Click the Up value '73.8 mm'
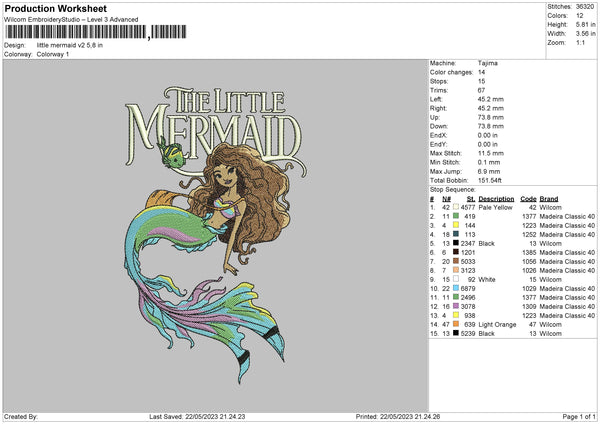 491,117
